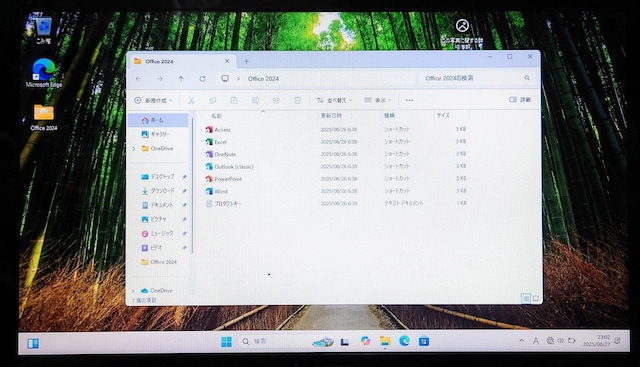Toggle the 詳細 details pane
The image size is (640, 367).
tap(520, 100)
